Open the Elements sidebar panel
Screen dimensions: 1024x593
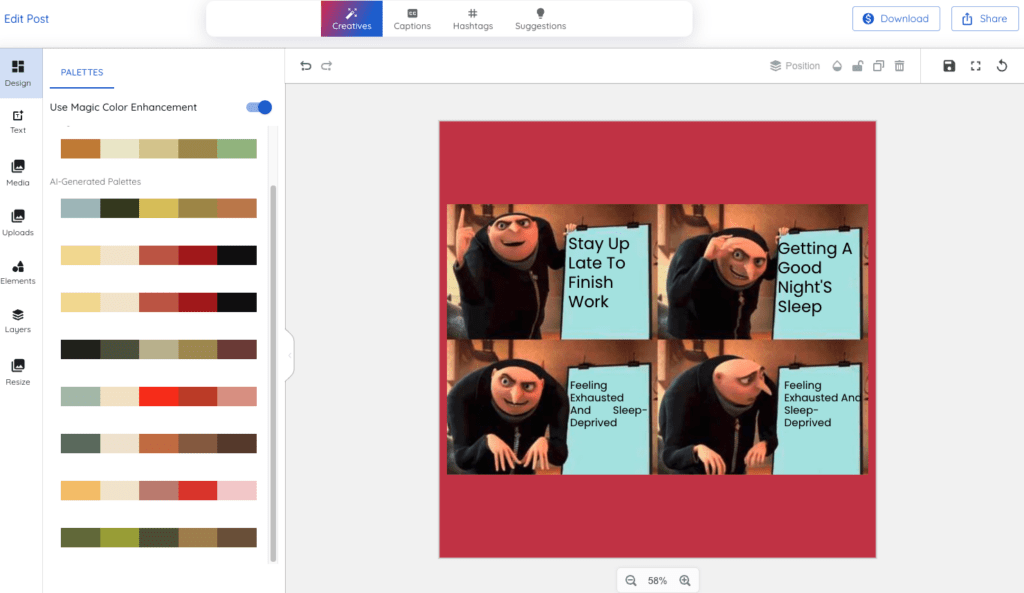(x=18, y=272)
